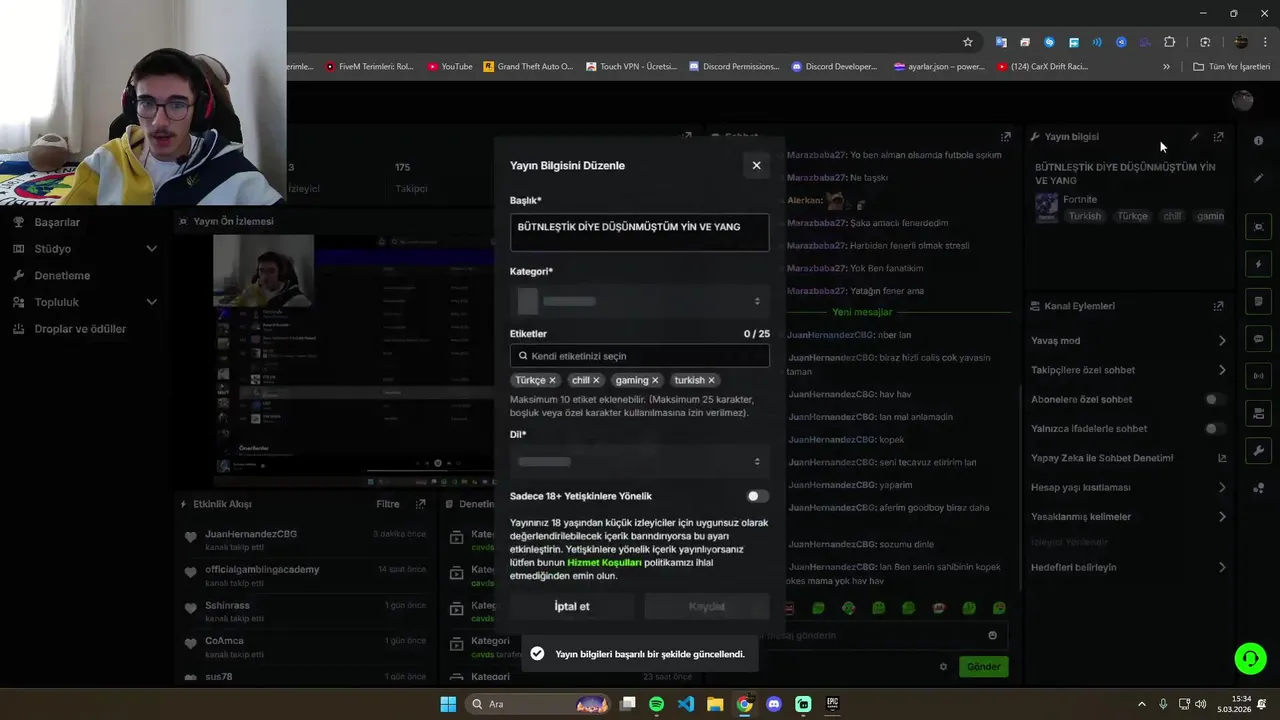Open the Hizmet Koşulları link
Image resolution: width=1280 pixels, height=720 pixels.
(x=604, y=563)
